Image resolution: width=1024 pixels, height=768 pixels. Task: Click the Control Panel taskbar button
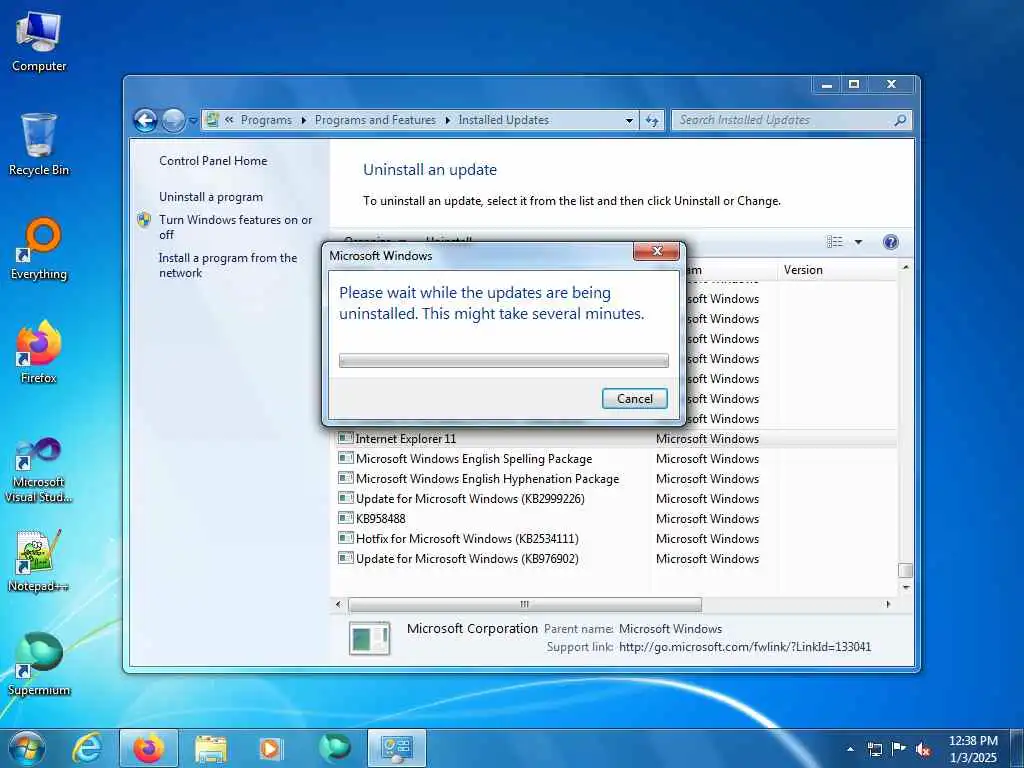coord(396,748)
